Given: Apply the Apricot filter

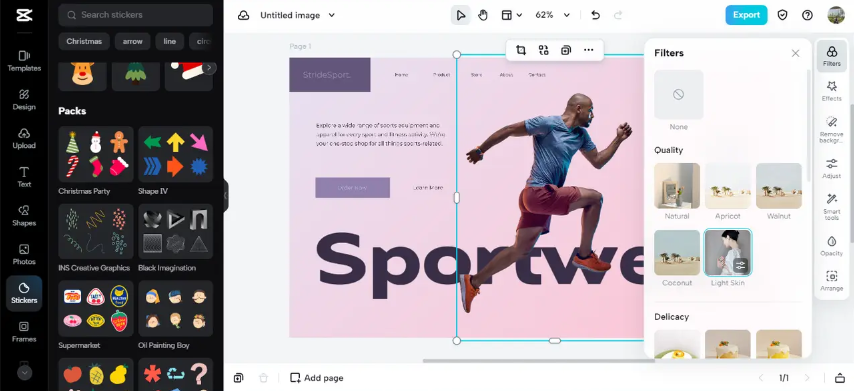Looking at the screenshot, I should pyautogui.click(x=728, y=186).
